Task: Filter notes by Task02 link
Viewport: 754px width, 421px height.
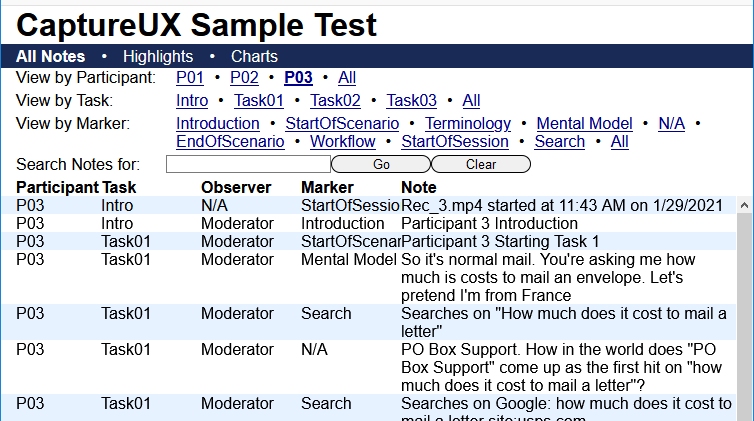Action: 335,100
